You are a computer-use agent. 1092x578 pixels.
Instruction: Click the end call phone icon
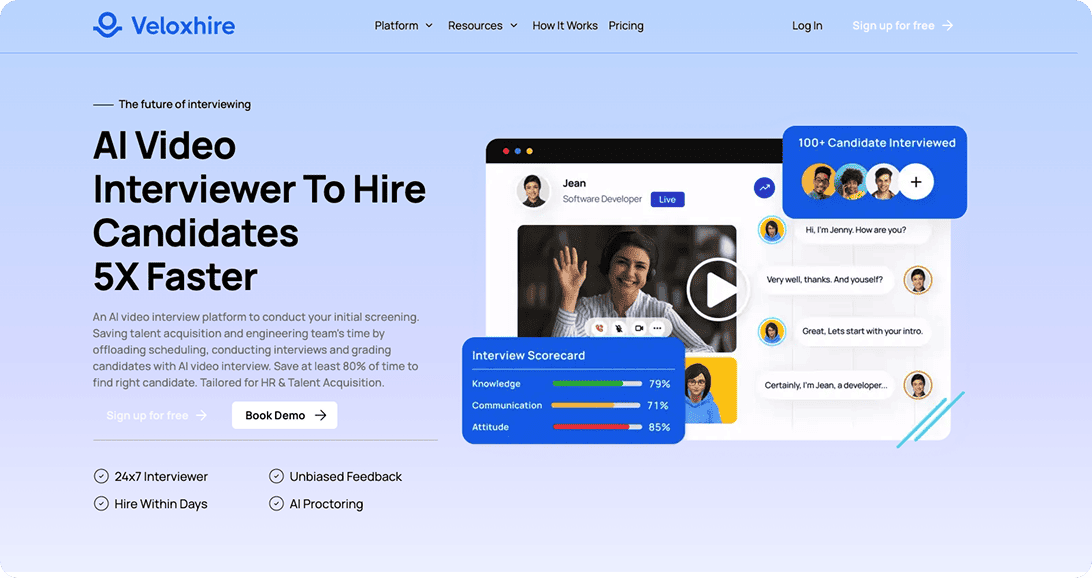(600, 328)
